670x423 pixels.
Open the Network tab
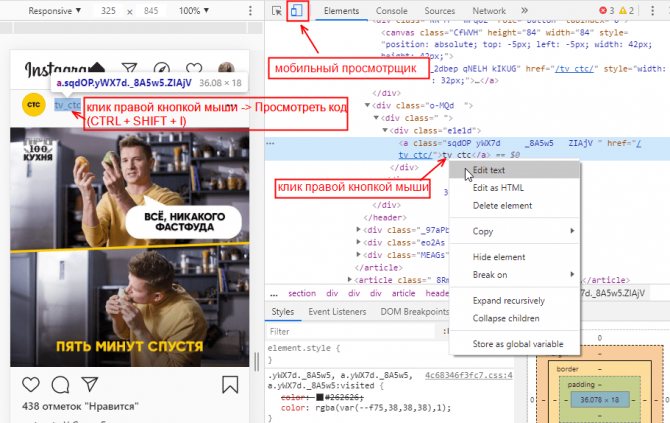[x=489, y=11]
